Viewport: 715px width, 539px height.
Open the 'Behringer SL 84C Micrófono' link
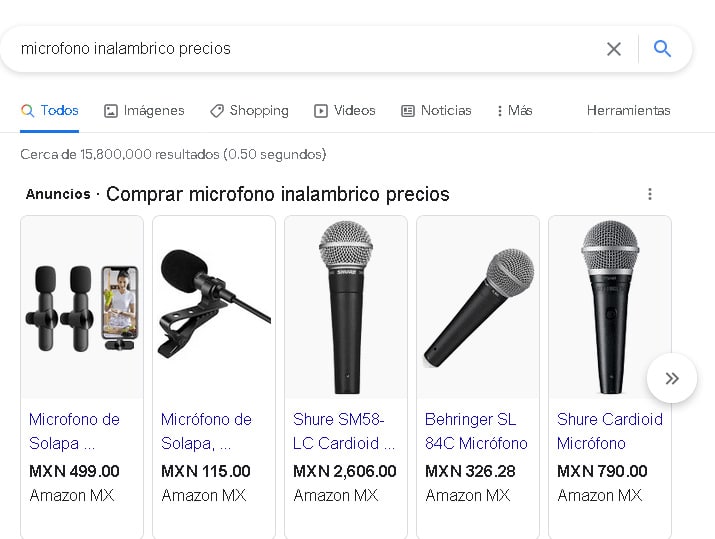476,431
